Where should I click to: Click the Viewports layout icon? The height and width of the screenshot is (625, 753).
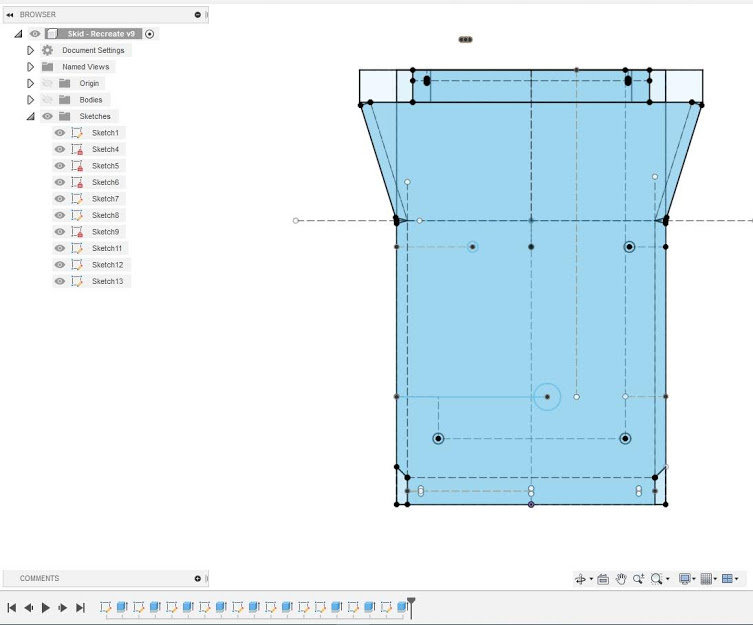click(x=727, y=579)
